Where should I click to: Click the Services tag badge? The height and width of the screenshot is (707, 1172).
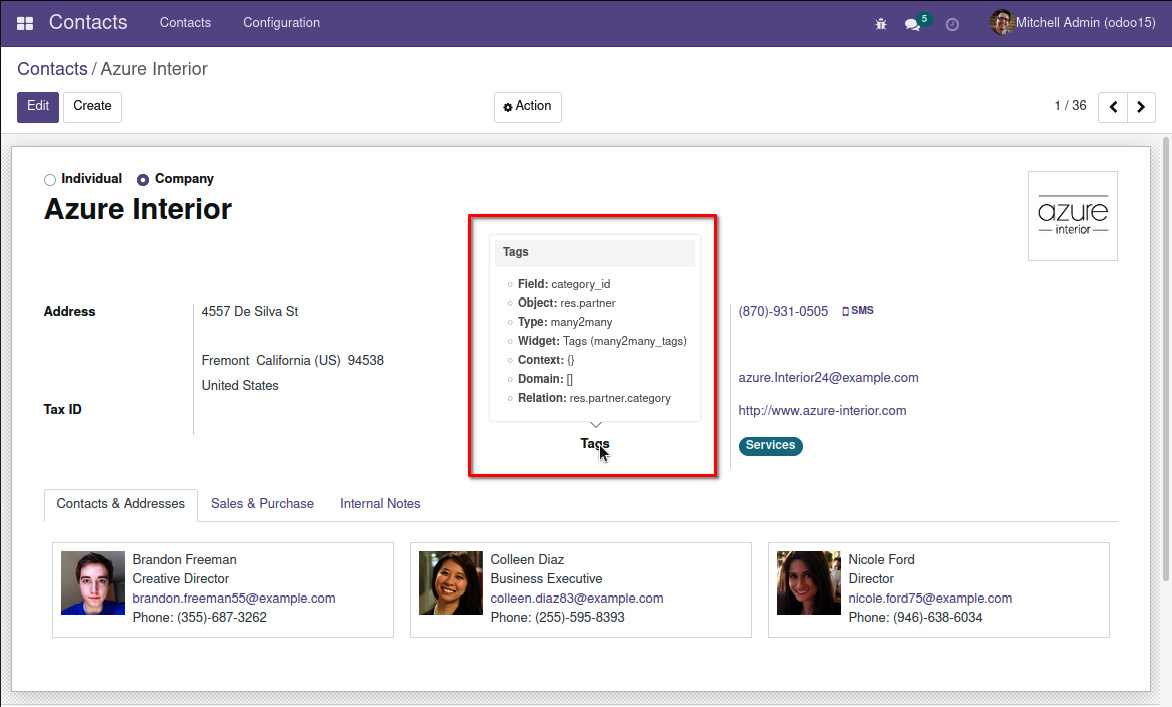click(771, 445)
